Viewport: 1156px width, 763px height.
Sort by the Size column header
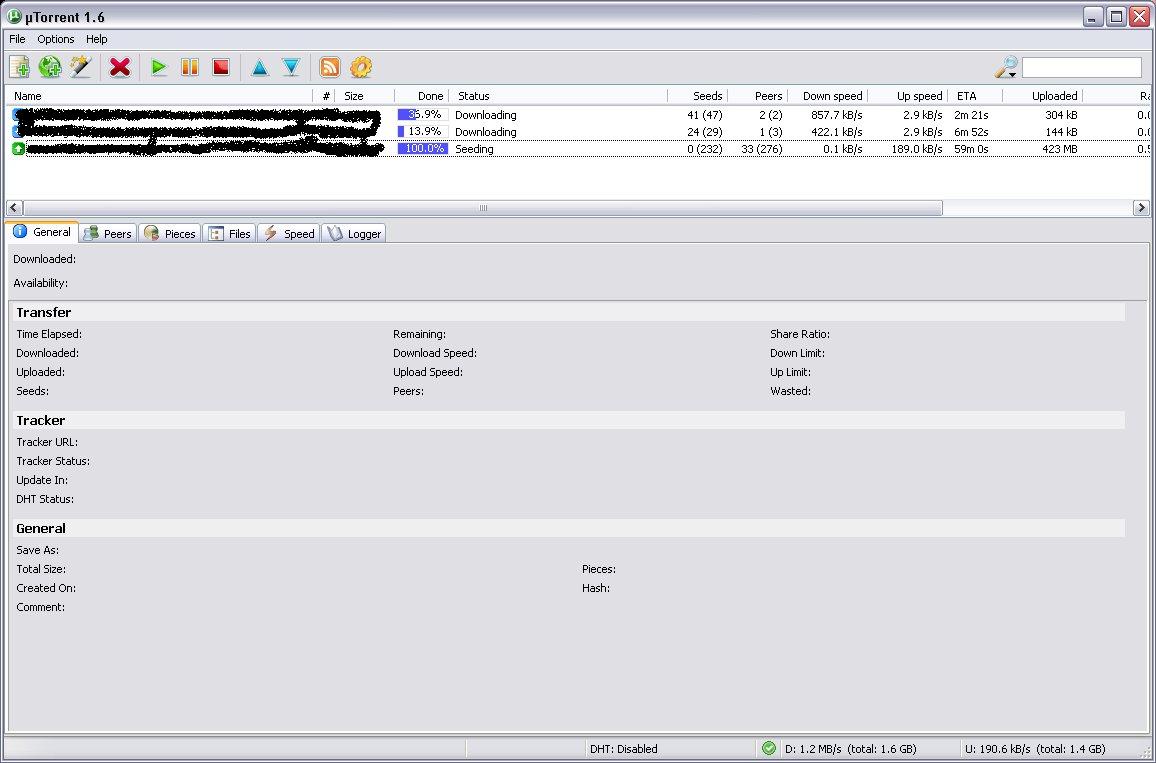[x=365, y=96]
